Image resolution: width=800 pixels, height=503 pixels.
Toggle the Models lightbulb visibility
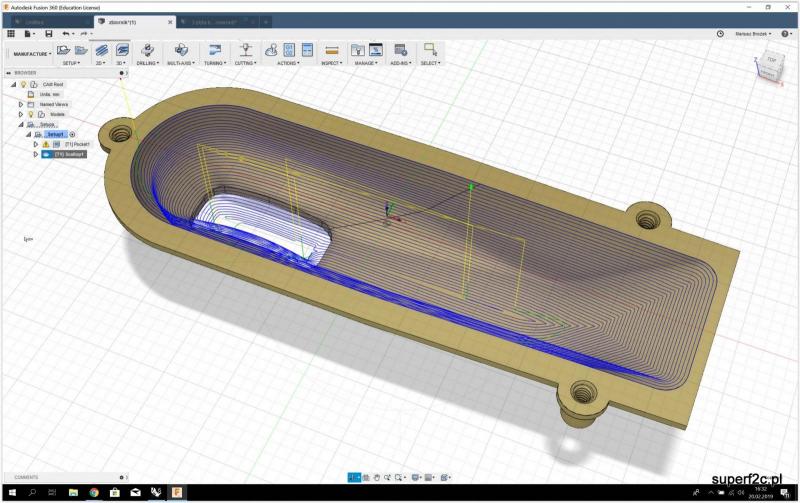pyautogui.click(x=31, y=114)
